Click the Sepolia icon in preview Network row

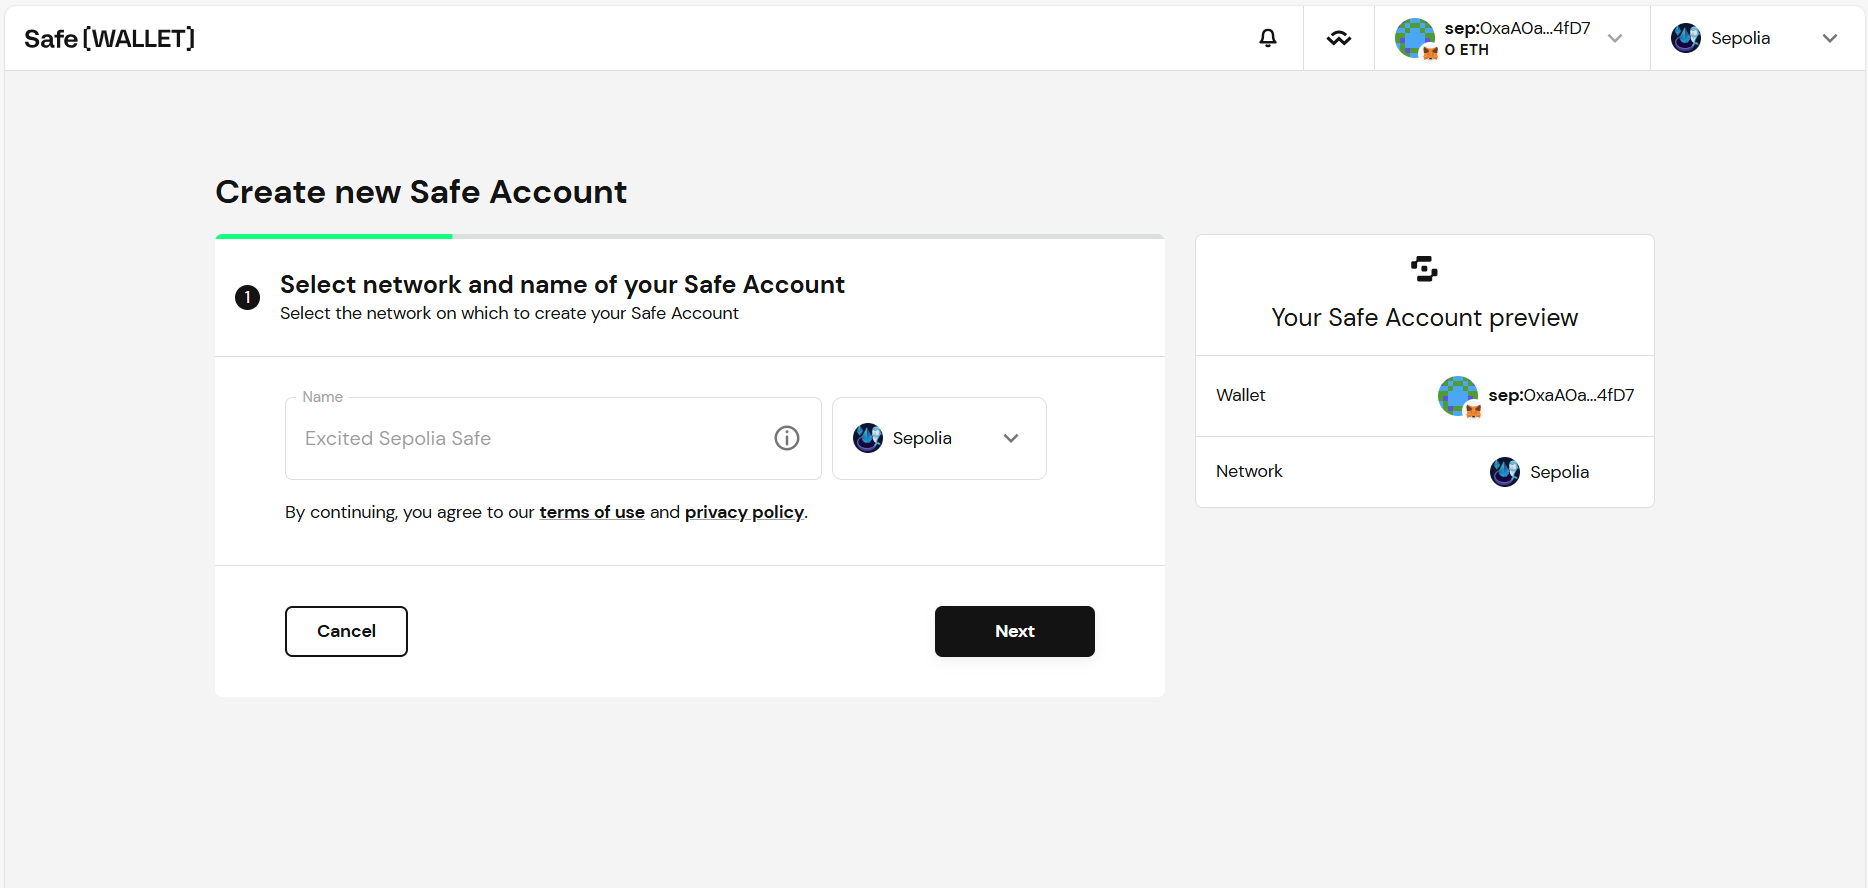coord(1505,472)
